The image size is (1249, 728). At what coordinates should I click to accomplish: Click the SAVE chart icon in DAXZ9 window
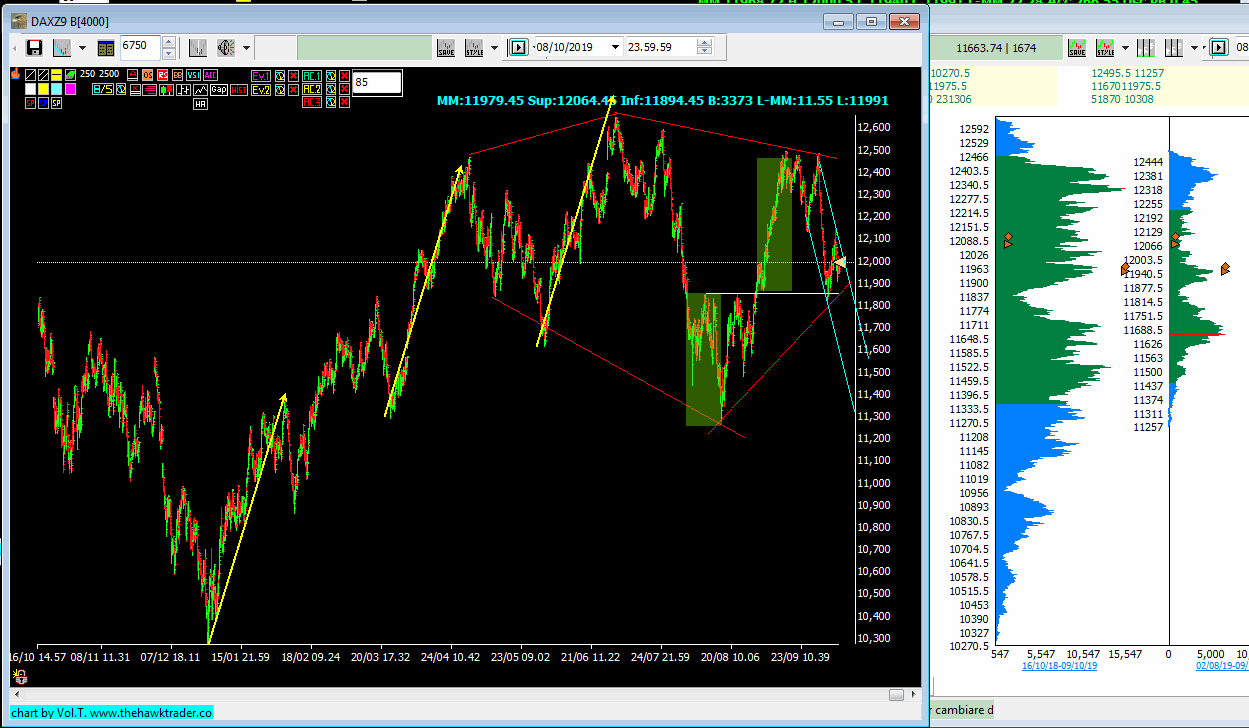pos(446,47)
